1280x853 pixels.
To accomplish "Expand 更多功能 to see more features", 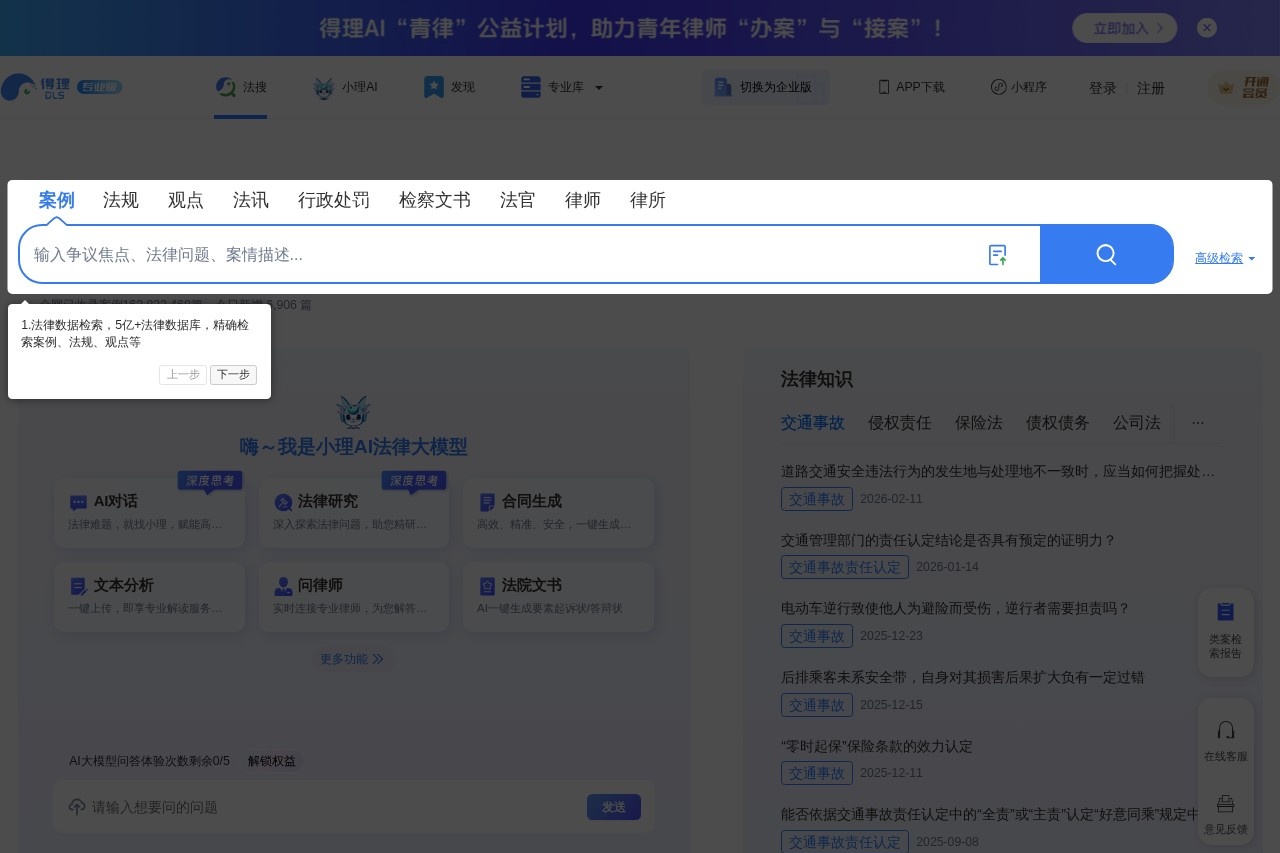I will pos(352,659).
